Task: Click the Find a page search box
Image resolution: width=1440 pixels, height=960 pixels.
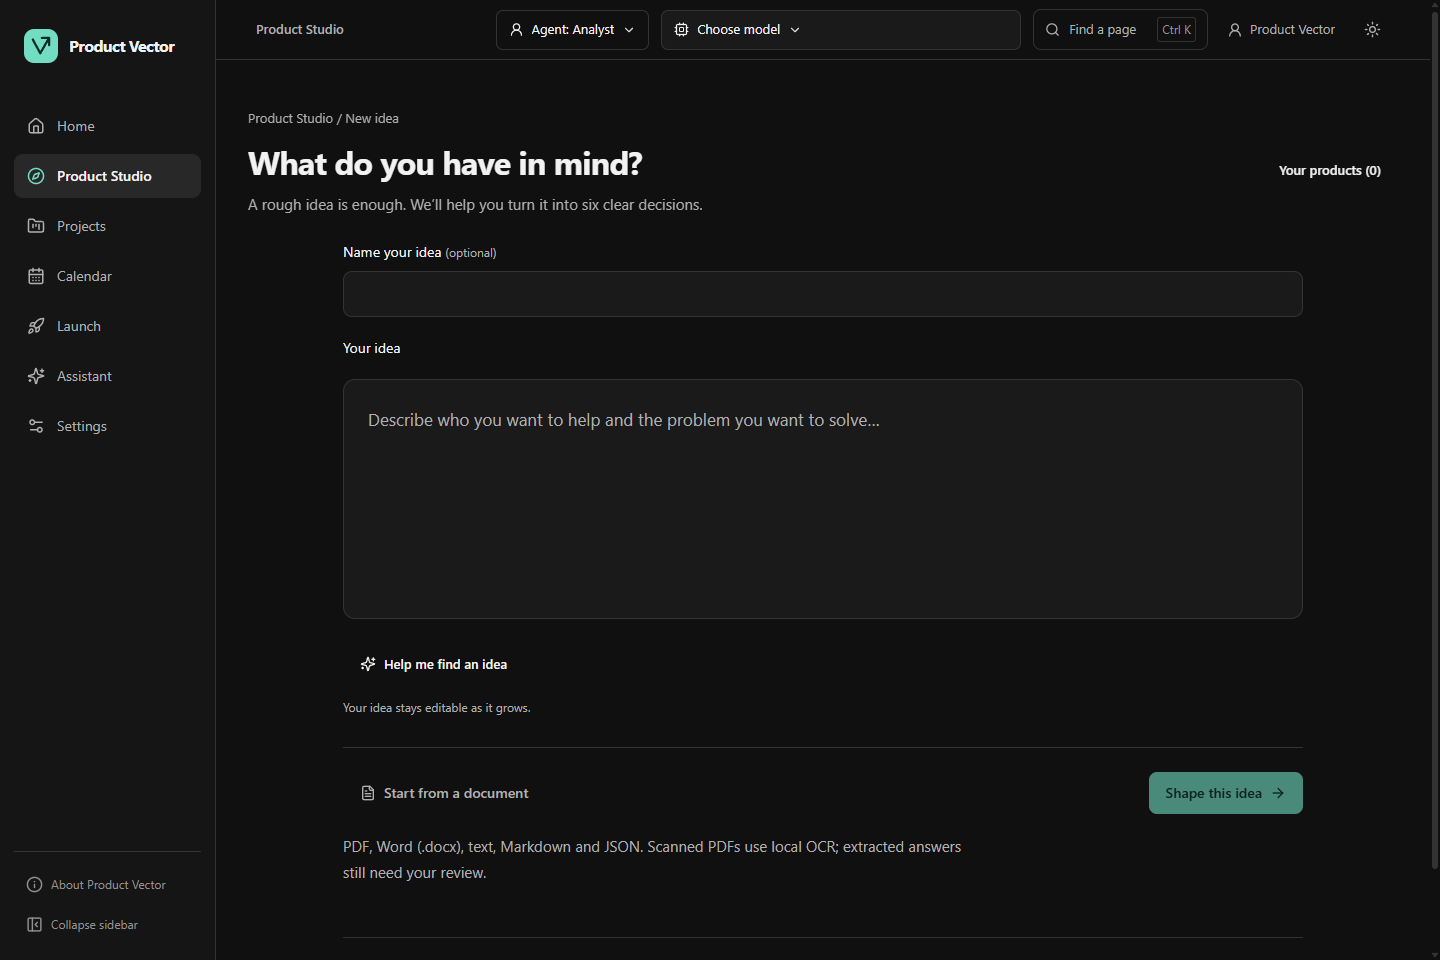Action: tap(1120, 30)
